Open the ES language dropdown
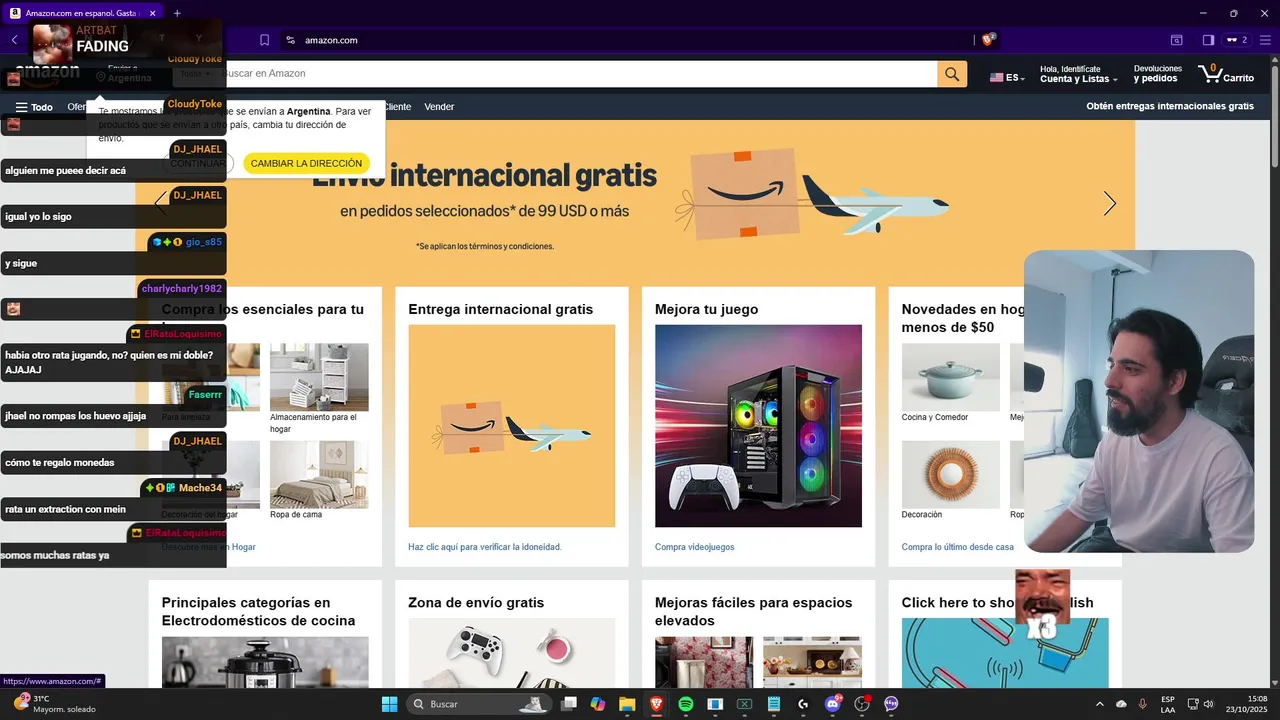Screen dimensions: 1280x720 click(1007, 77)
